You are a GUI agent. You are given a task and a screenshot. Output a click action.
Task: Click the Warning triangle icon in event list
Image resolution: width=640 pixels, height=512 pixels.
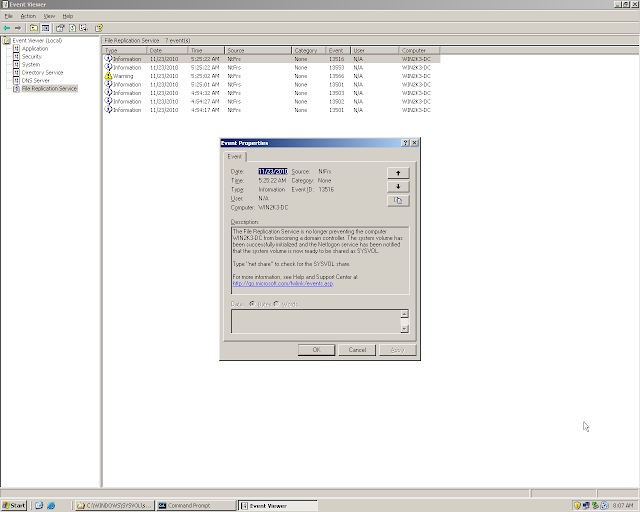(108, 76)
